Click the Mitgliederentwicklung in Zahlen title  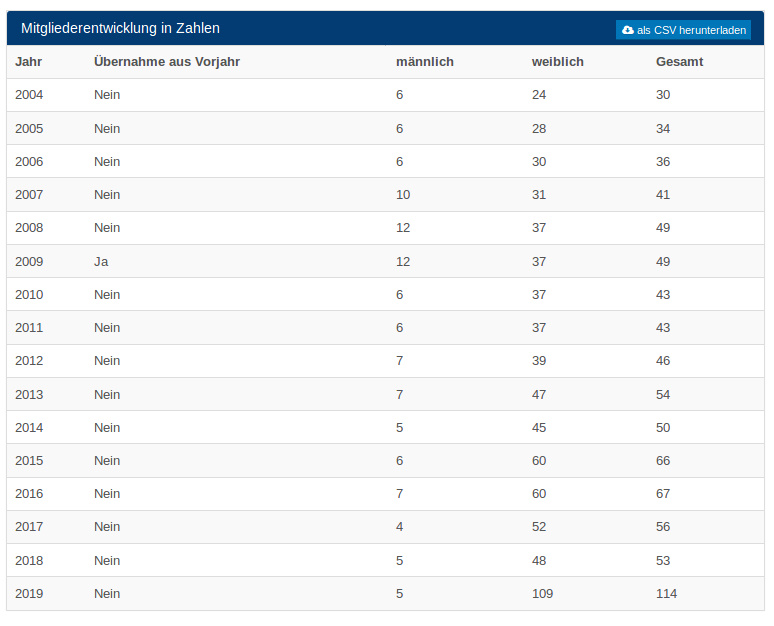(x=120, y=28)
